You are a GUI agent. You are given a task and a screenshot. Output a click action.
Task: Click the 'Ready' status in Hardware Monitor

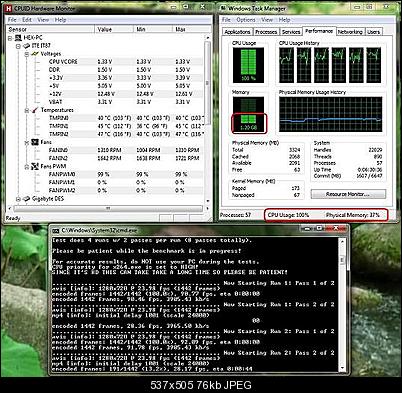(13, 218)
